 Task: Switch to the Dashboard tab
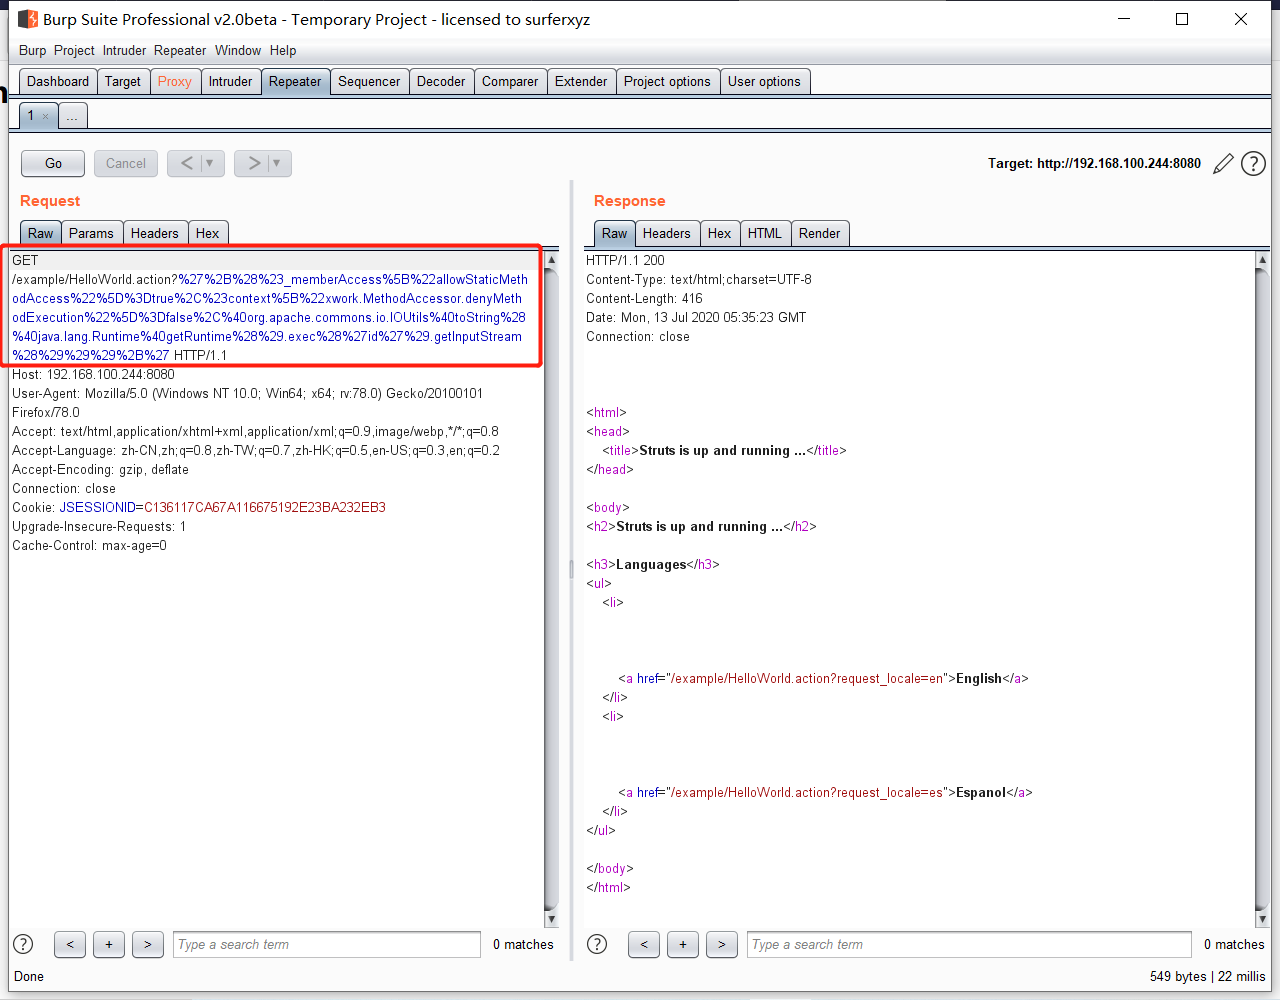coord(58,81)
